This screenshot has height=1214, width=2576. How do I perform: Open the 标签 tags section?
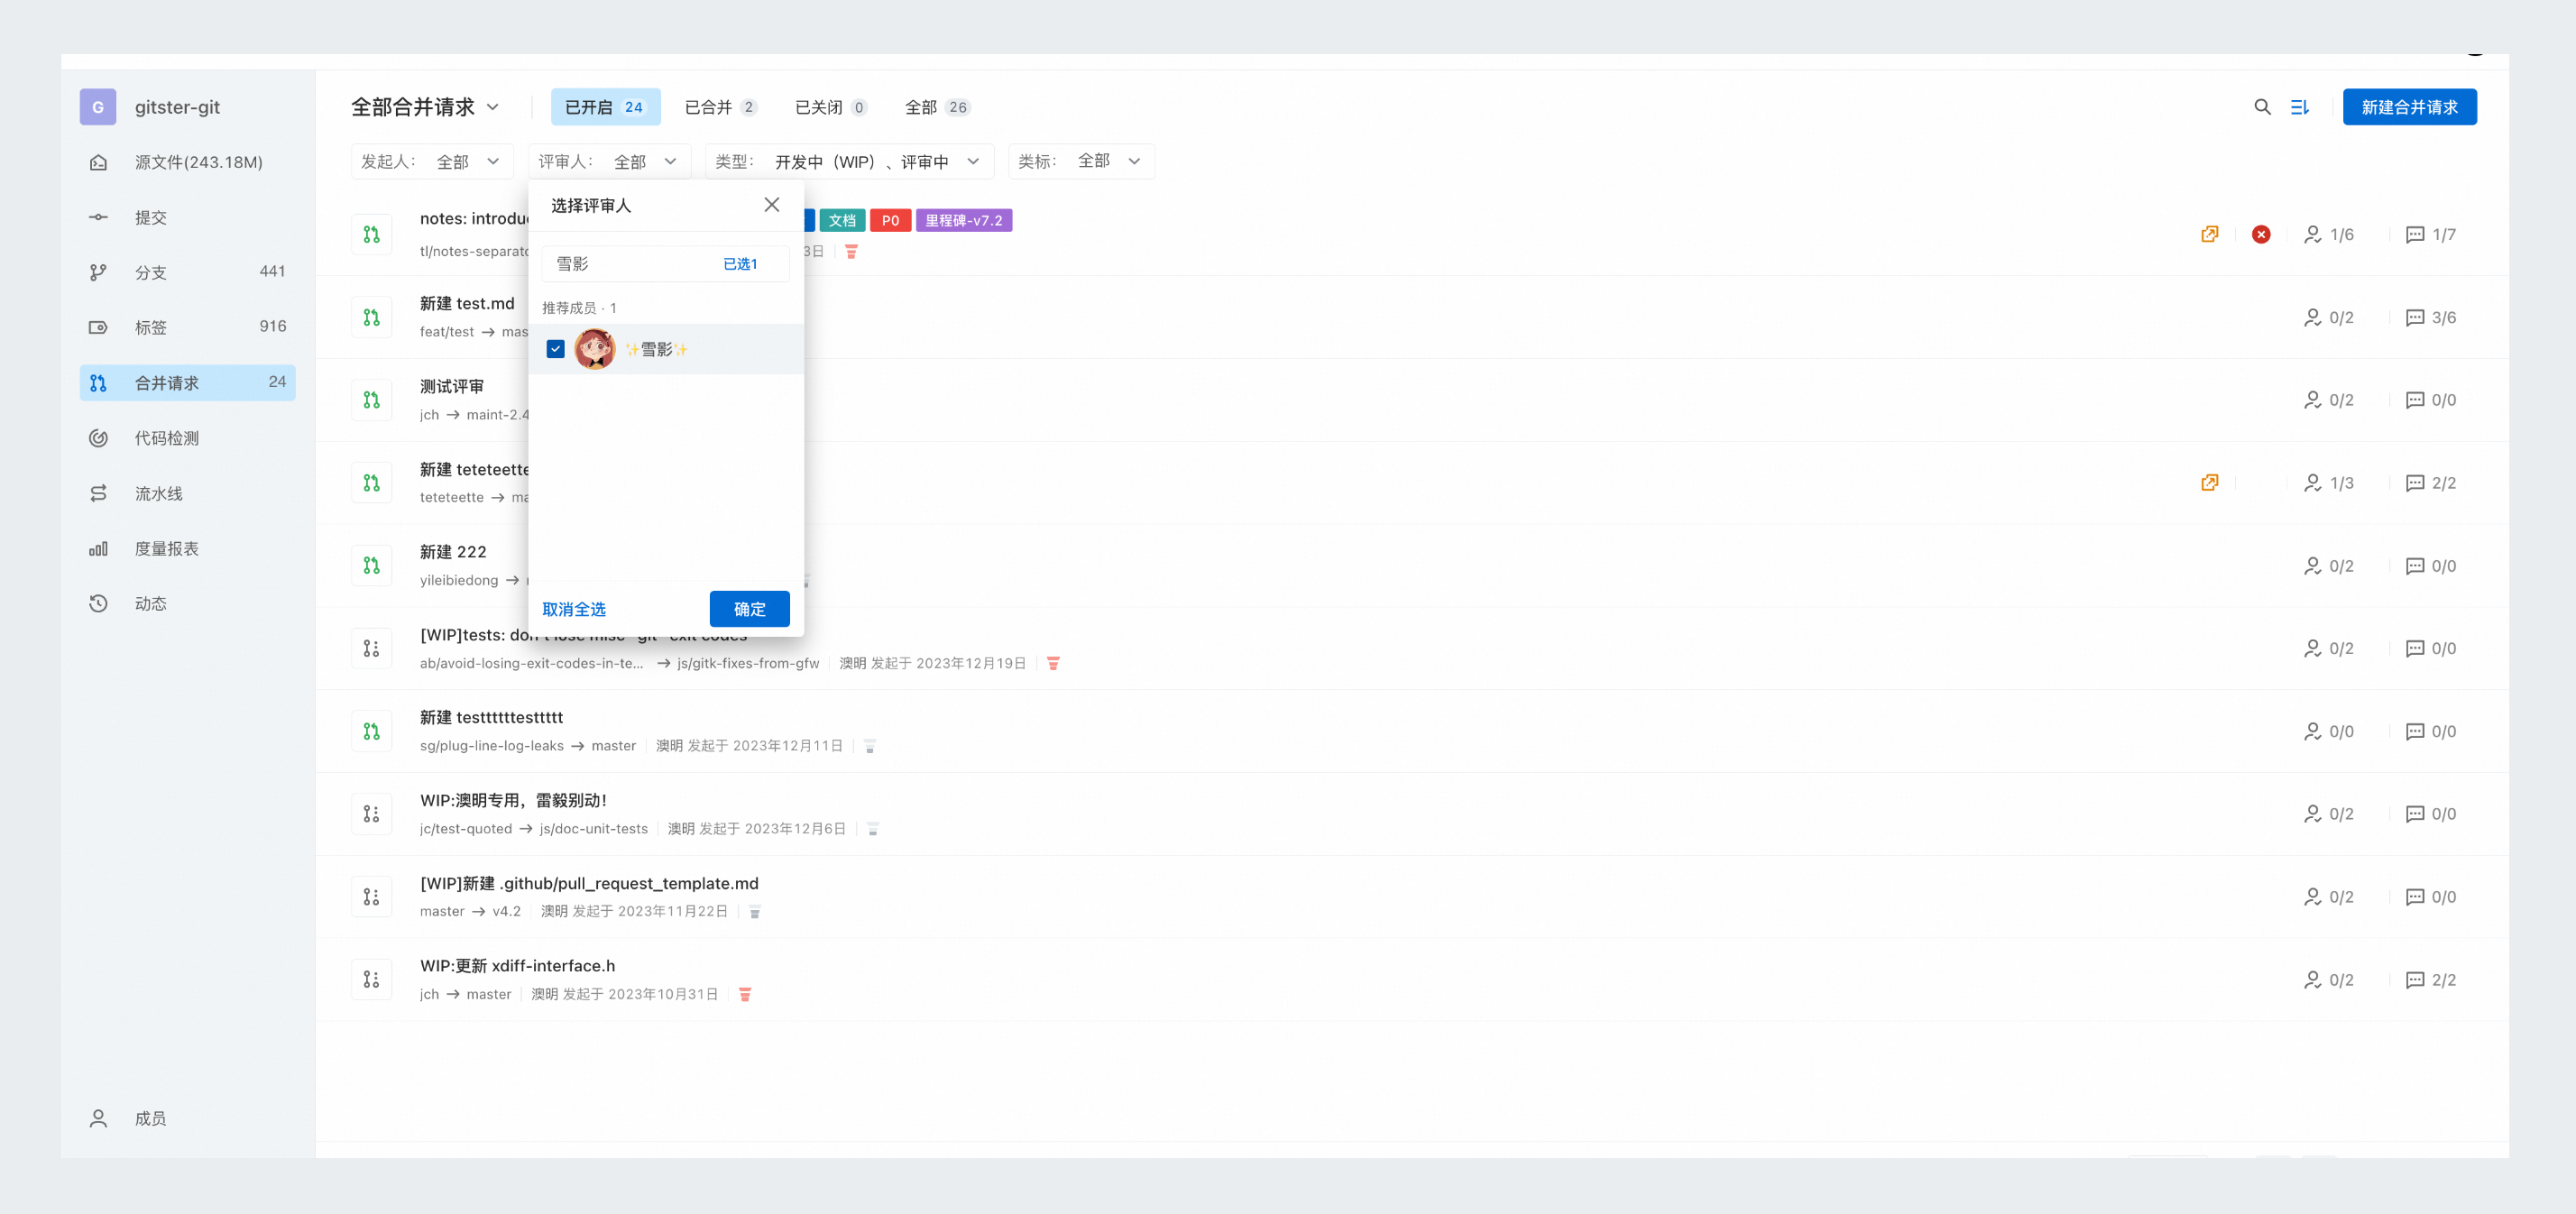pyautogui.click(x=188, y=327)
